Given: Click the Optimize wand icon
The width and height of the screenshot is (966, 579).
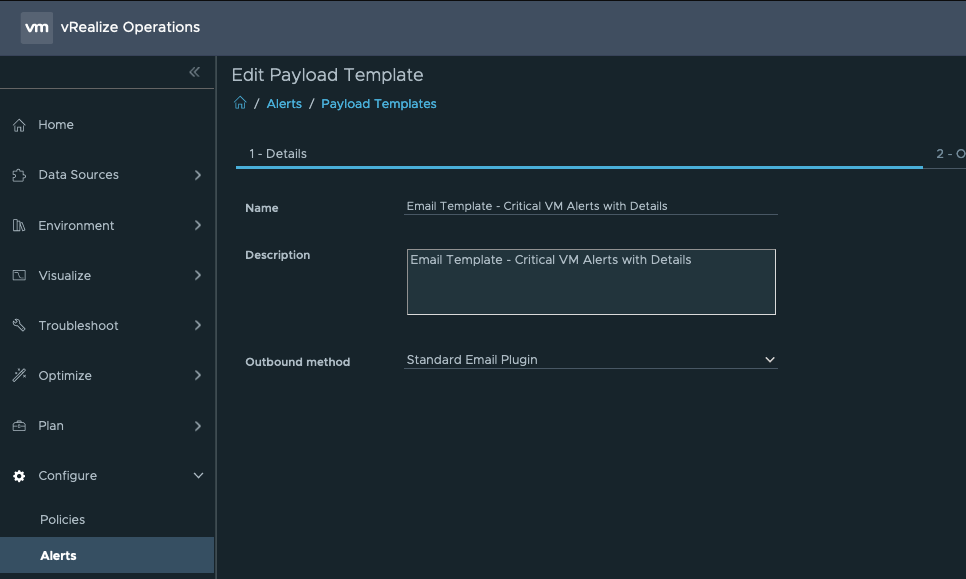Looking at the screenshot, I should (19, 376).
